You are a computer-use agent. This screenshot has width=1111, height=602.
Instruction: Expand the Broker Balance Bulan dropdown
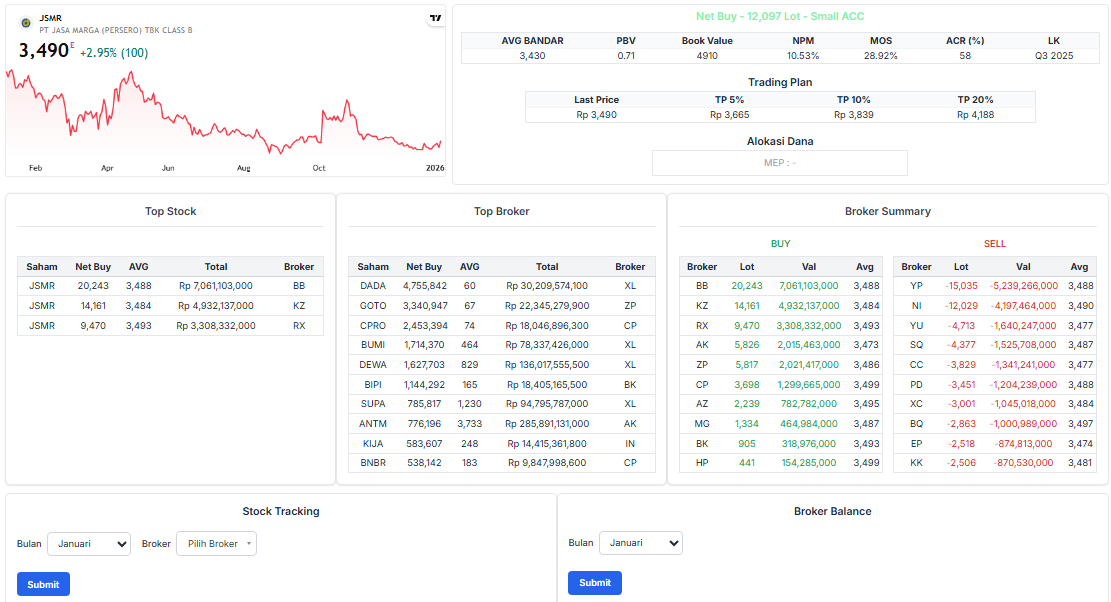point(640,543)
